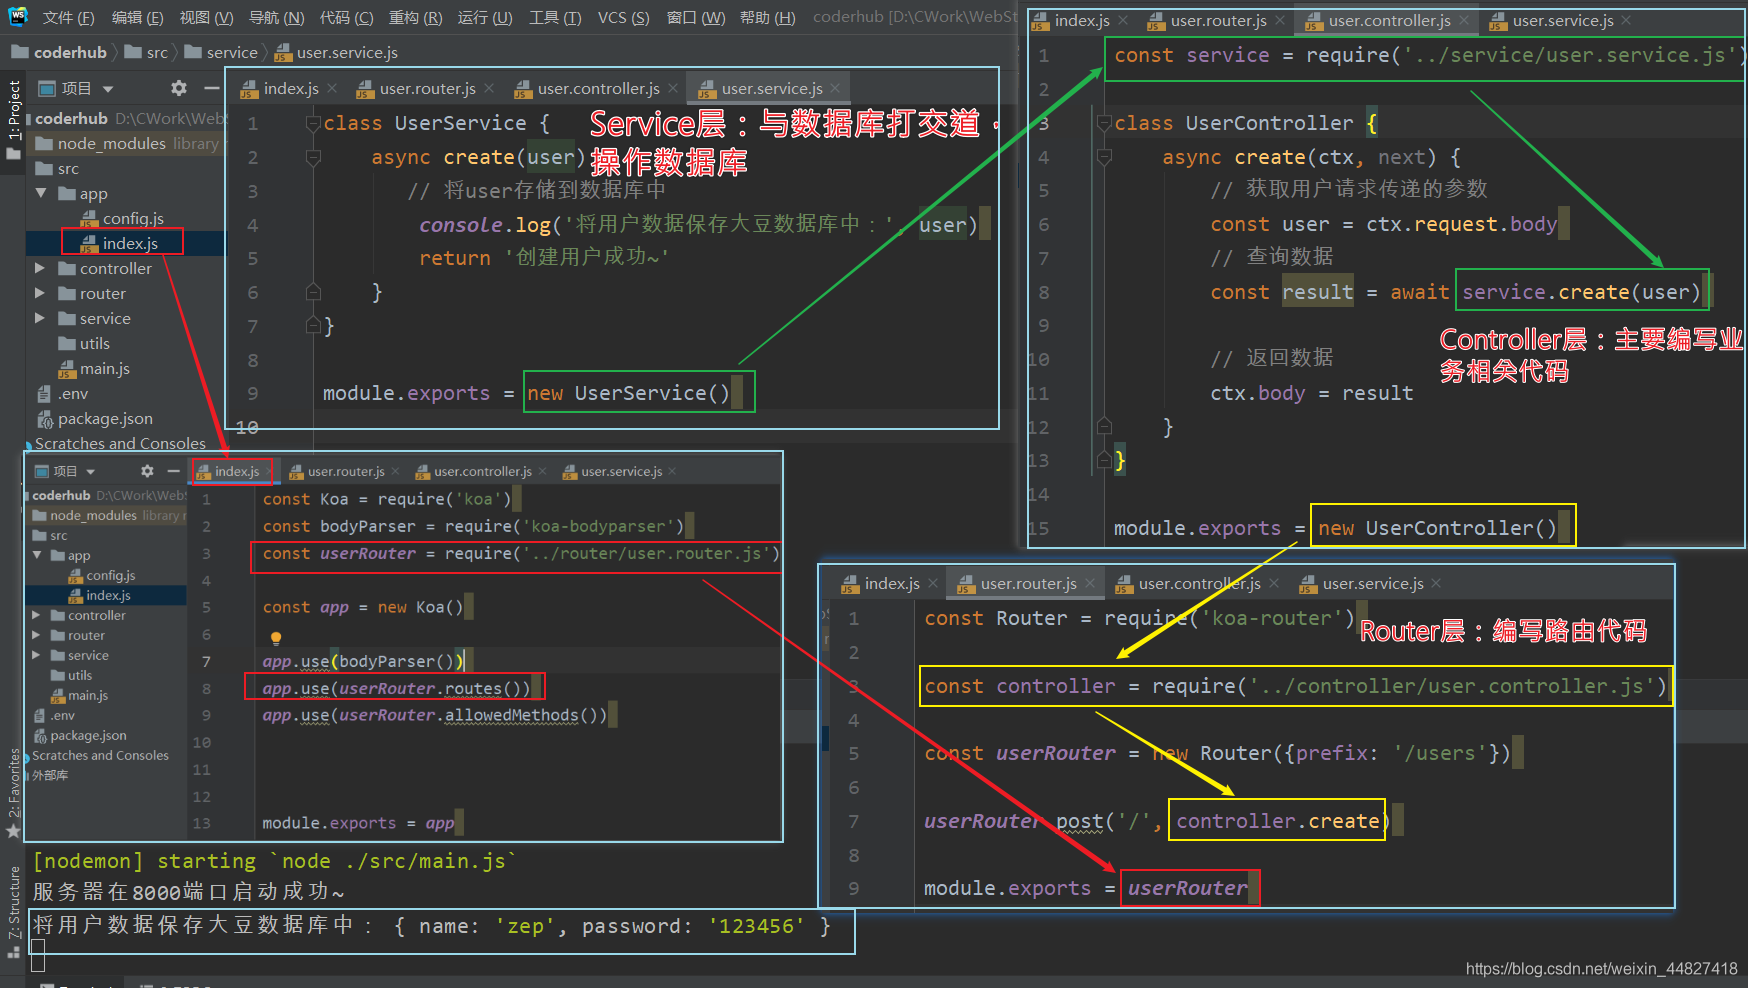Close user.router.js tab in Router-layer editor
This screenshot has width=1748, height=988.
point(1090,583)
